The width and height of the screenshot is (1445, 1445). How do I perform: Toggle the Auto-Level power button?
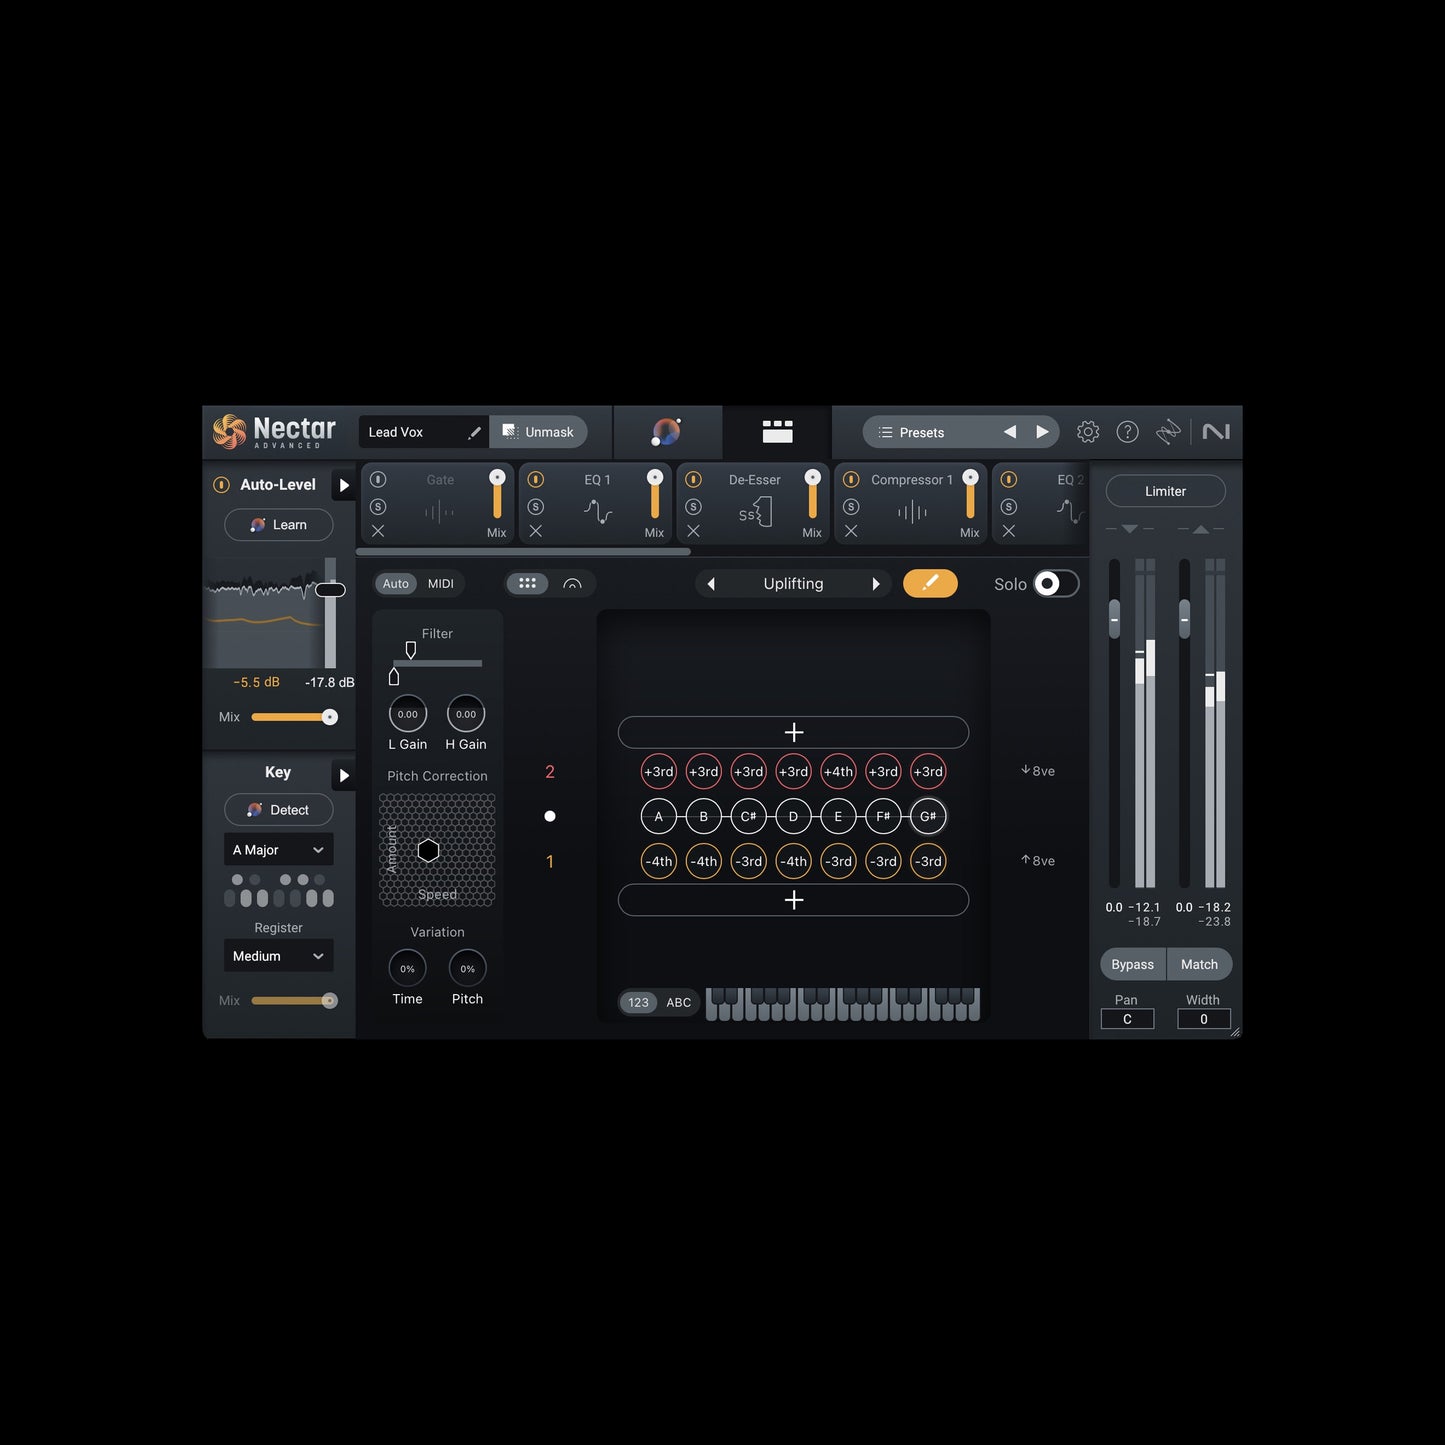tap(222, 485)
